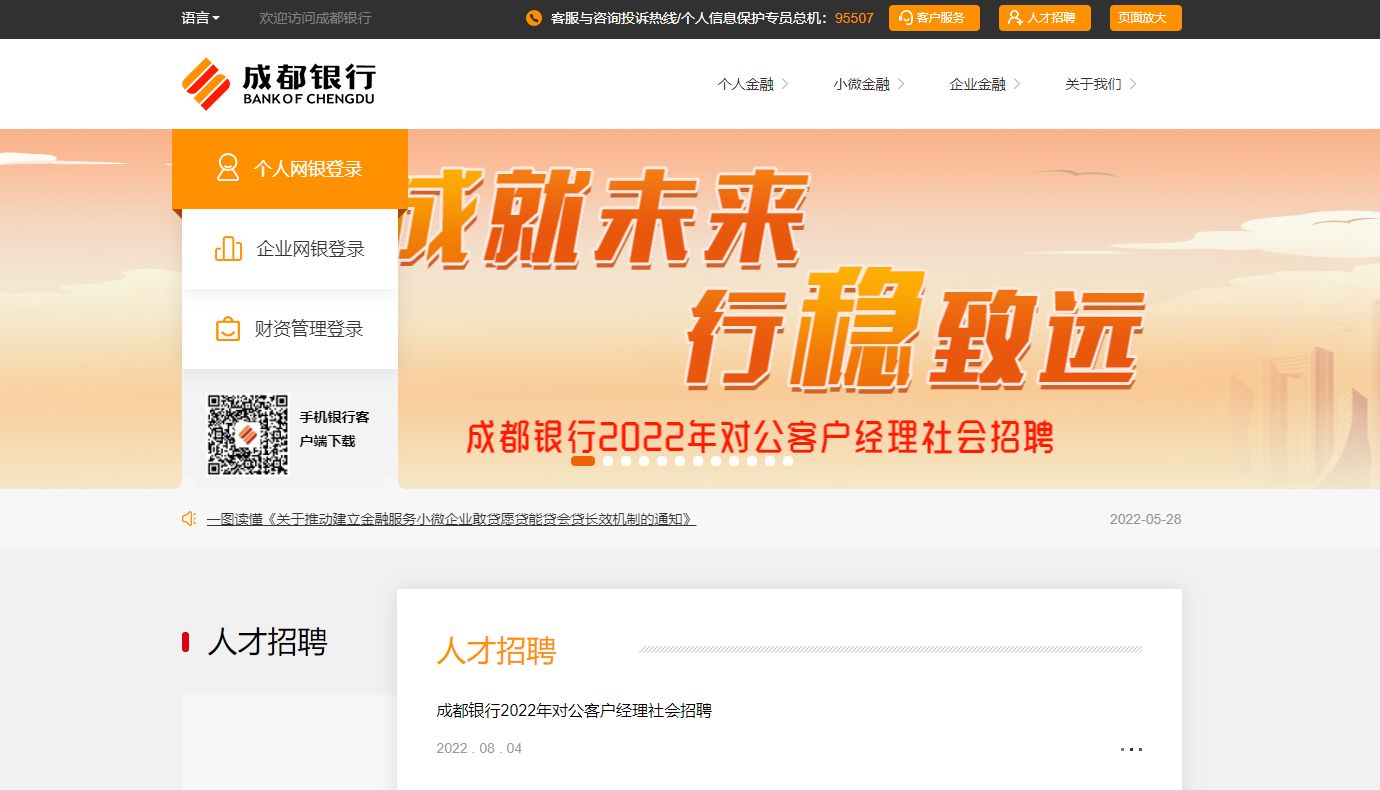Viewport: 1380px width, 790px height.
Task: Expand the 小微金融 menu
Action: click(868, 84)
